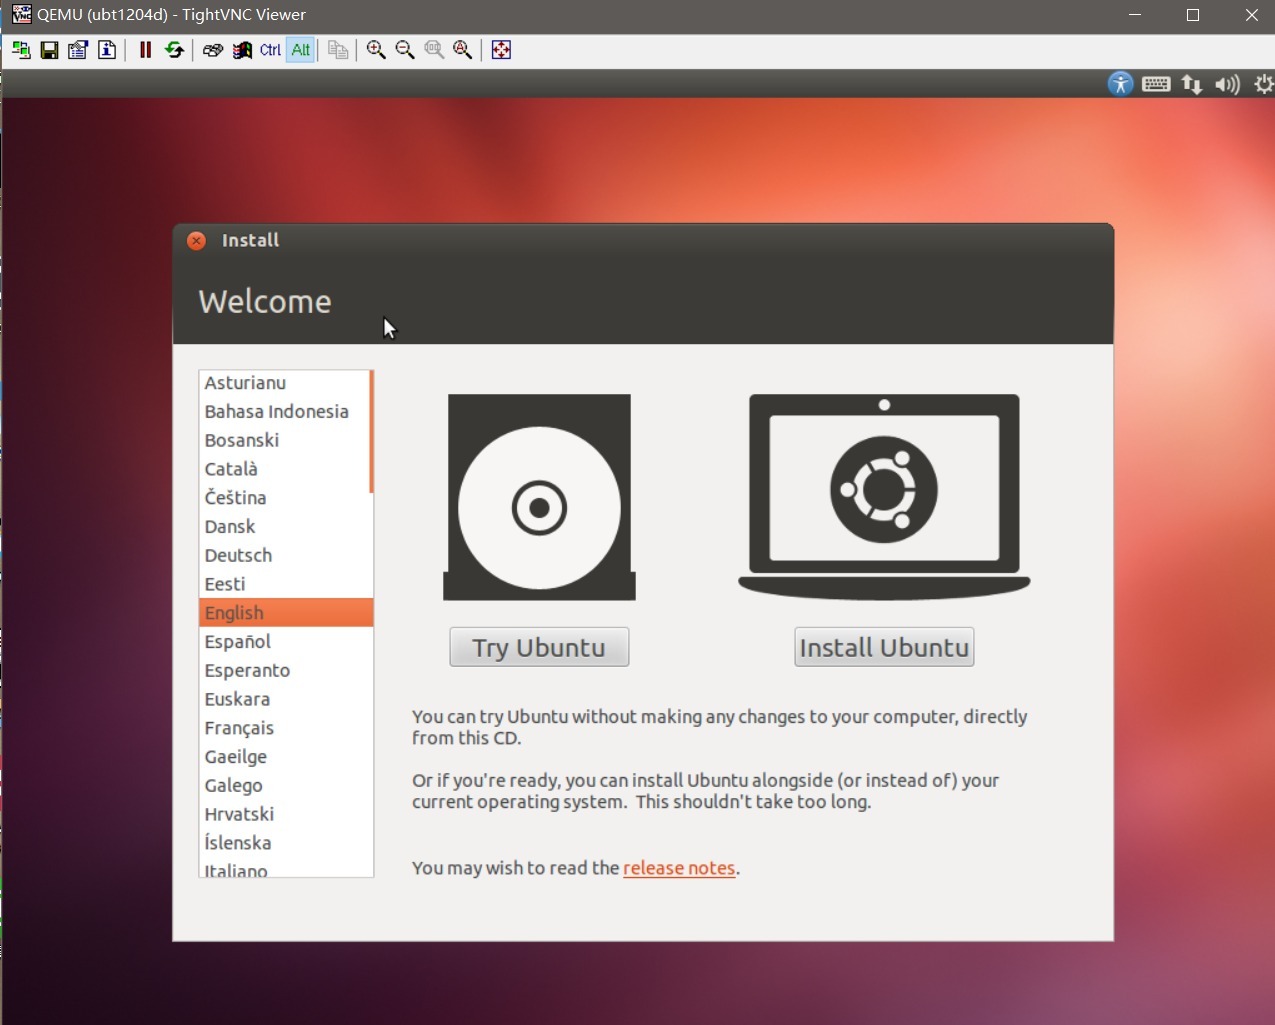
Task: Show connection info icon
Action: [107, 50]
